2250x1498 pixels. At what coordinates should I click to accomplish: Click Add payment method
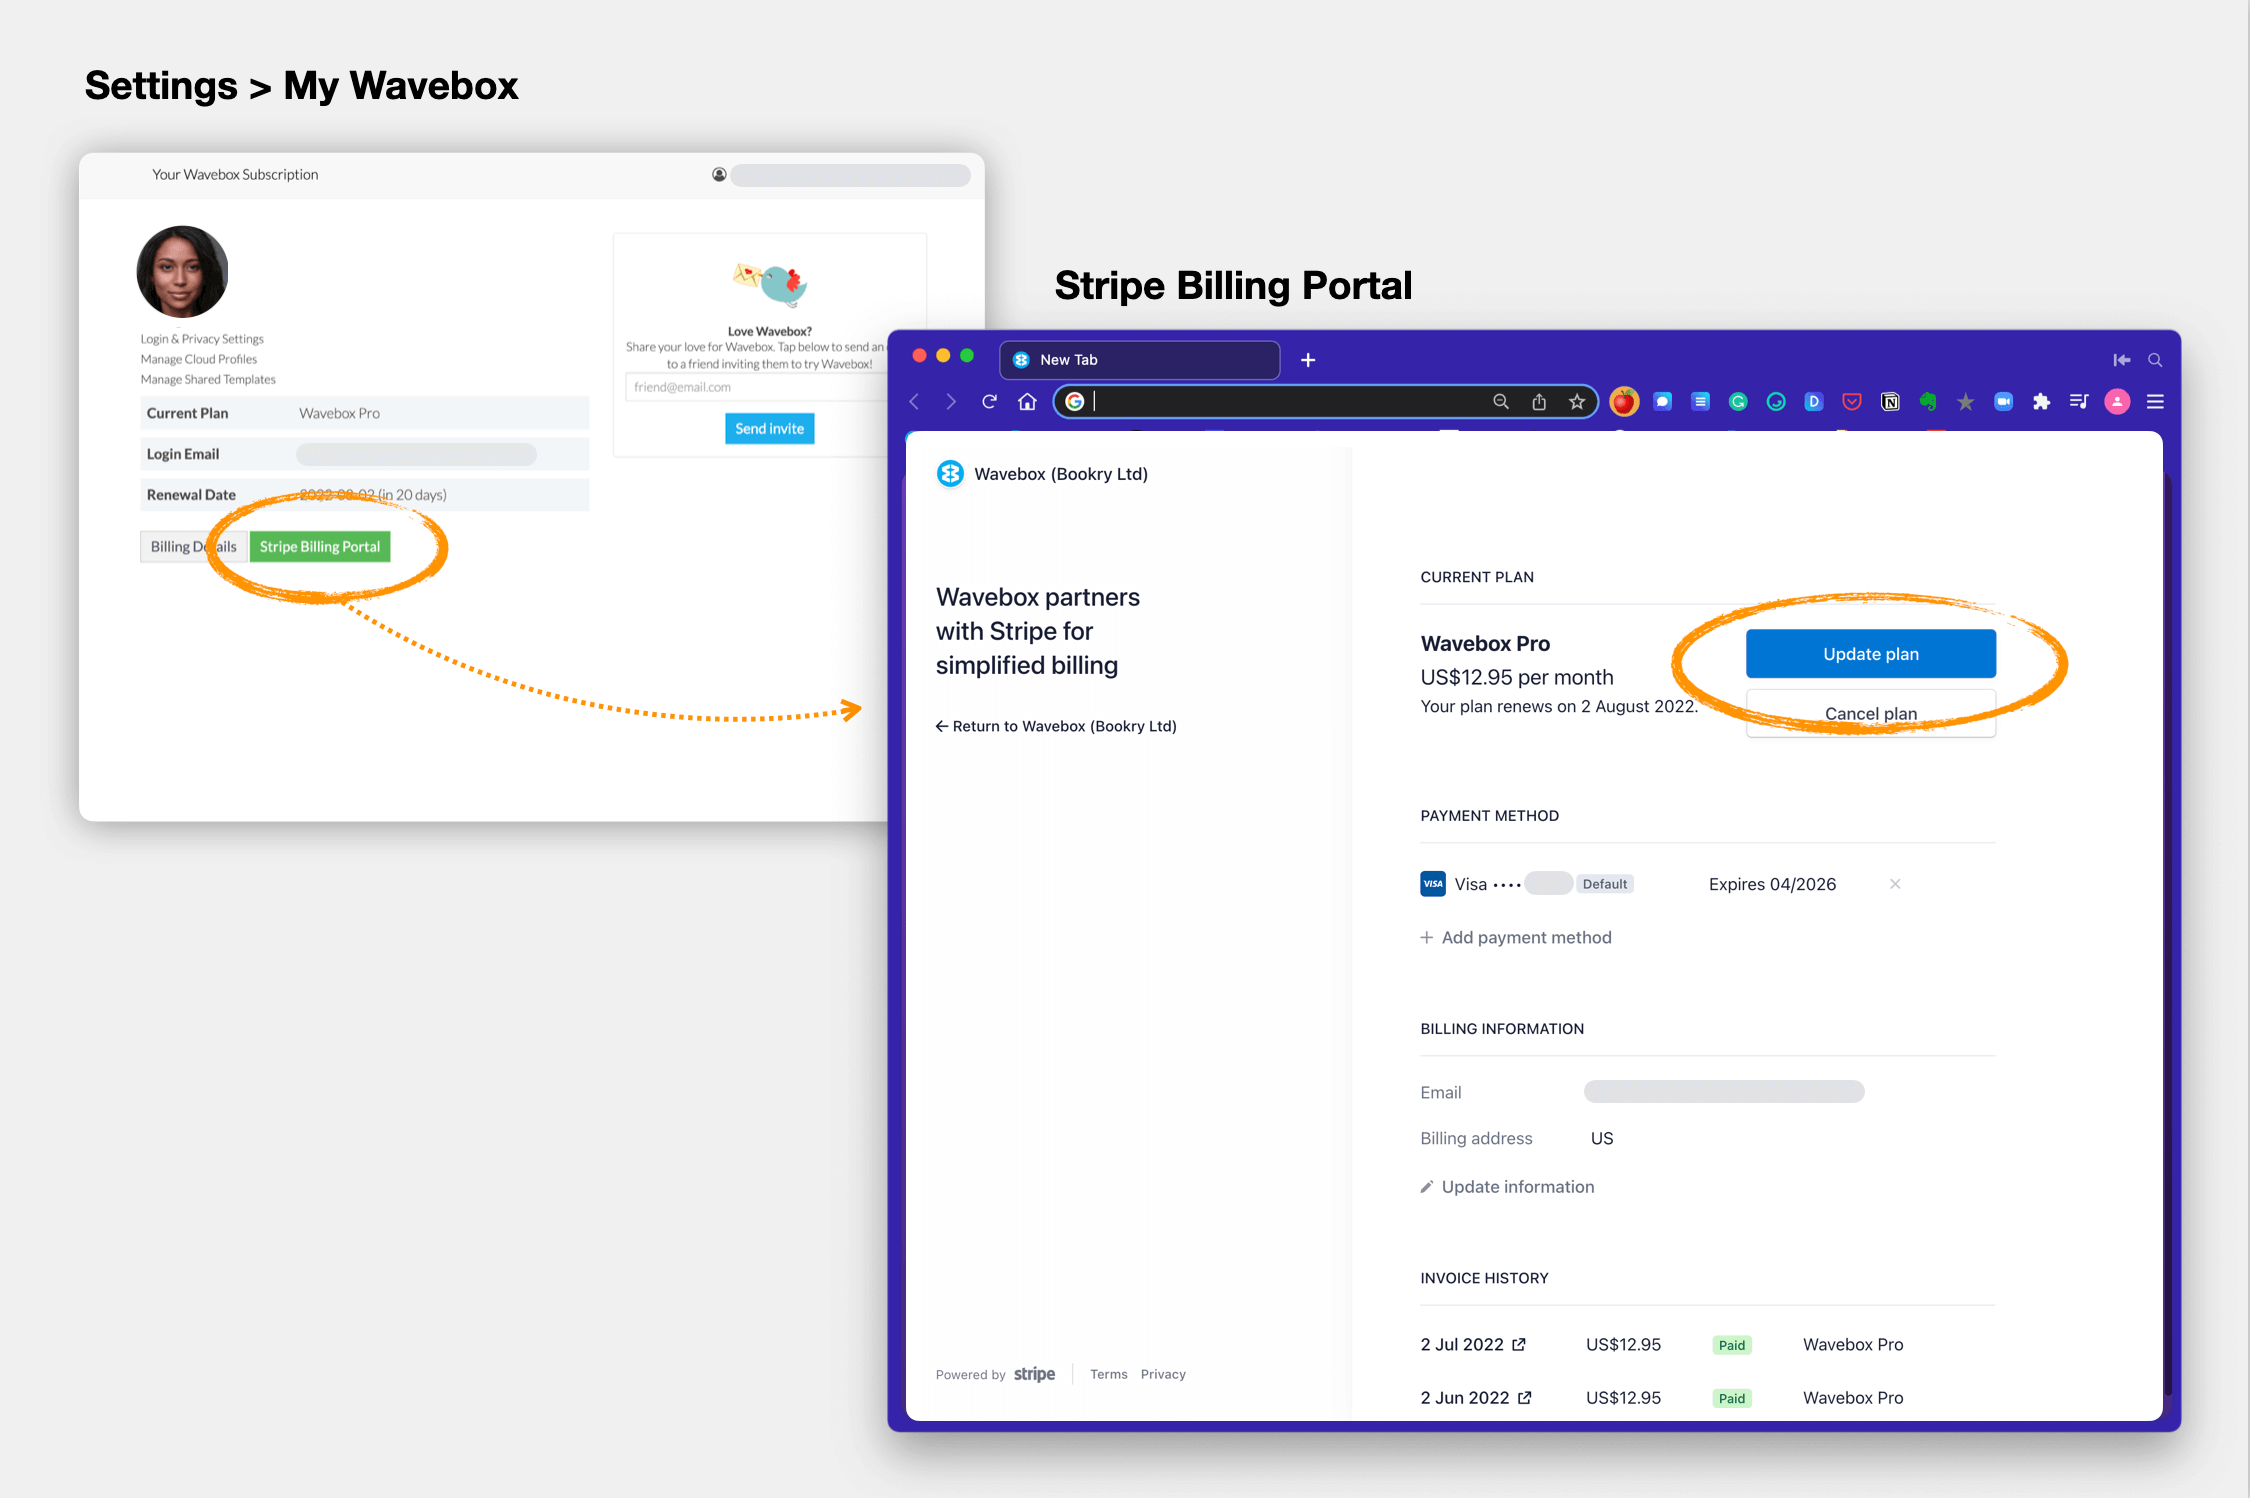(x=1516, y=937)
